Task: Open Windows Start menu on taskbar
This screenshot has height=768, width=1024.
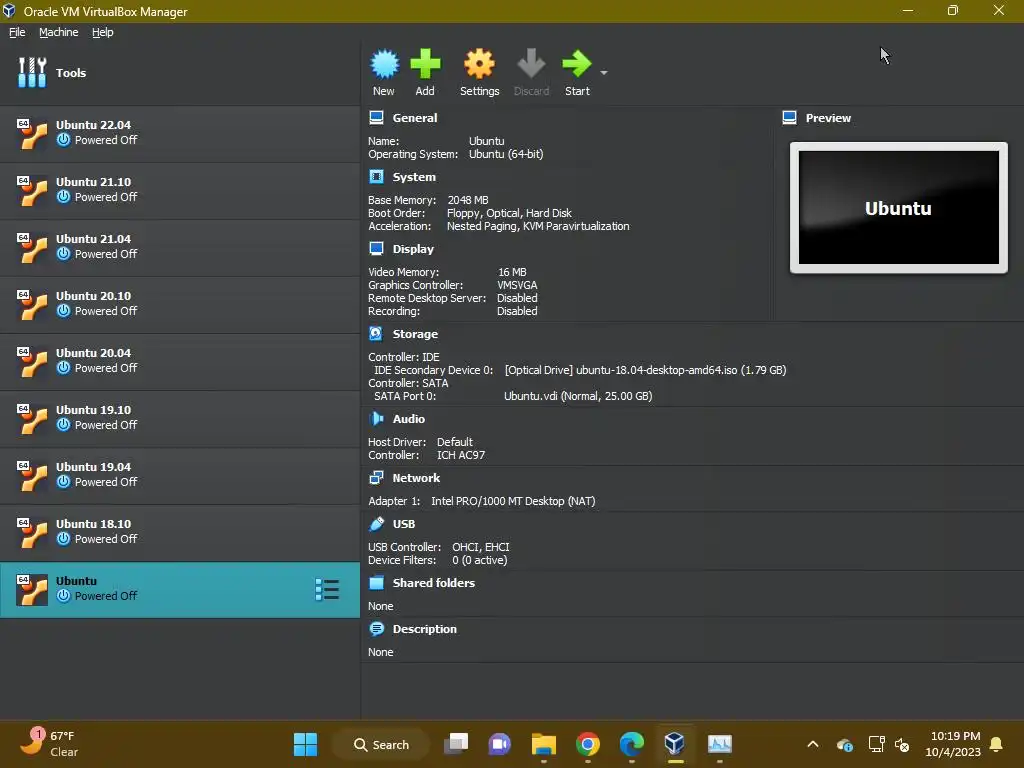Action: pyautogui.click(x=305, y=744)
